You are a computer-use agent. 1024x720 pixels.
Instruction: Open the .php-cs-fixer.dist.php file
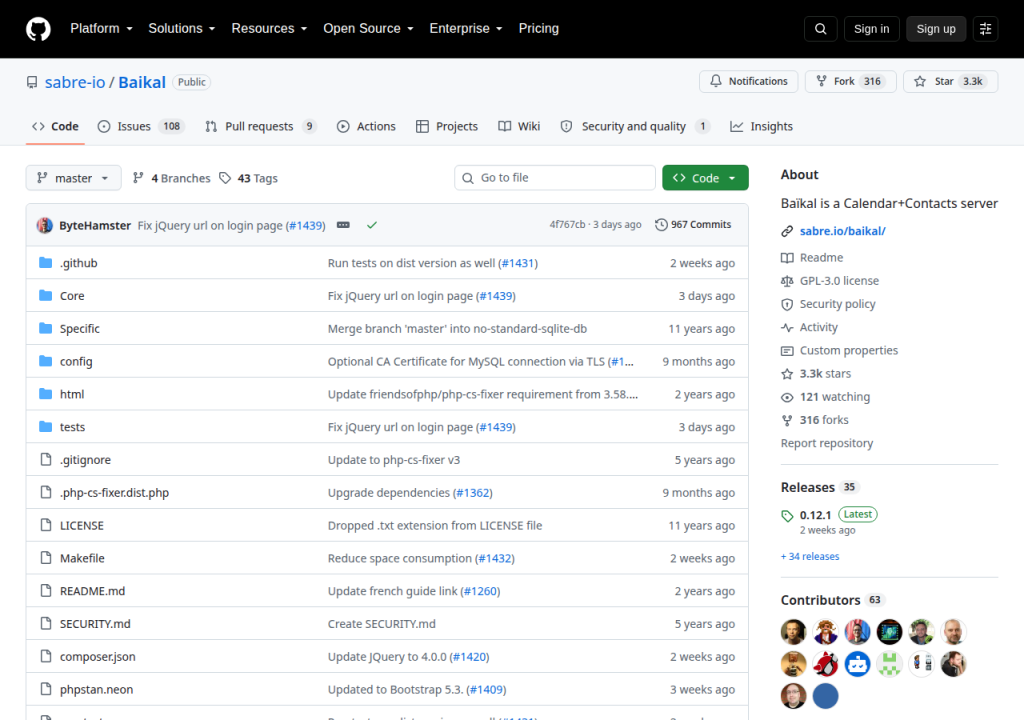click(x=114, y=493)
